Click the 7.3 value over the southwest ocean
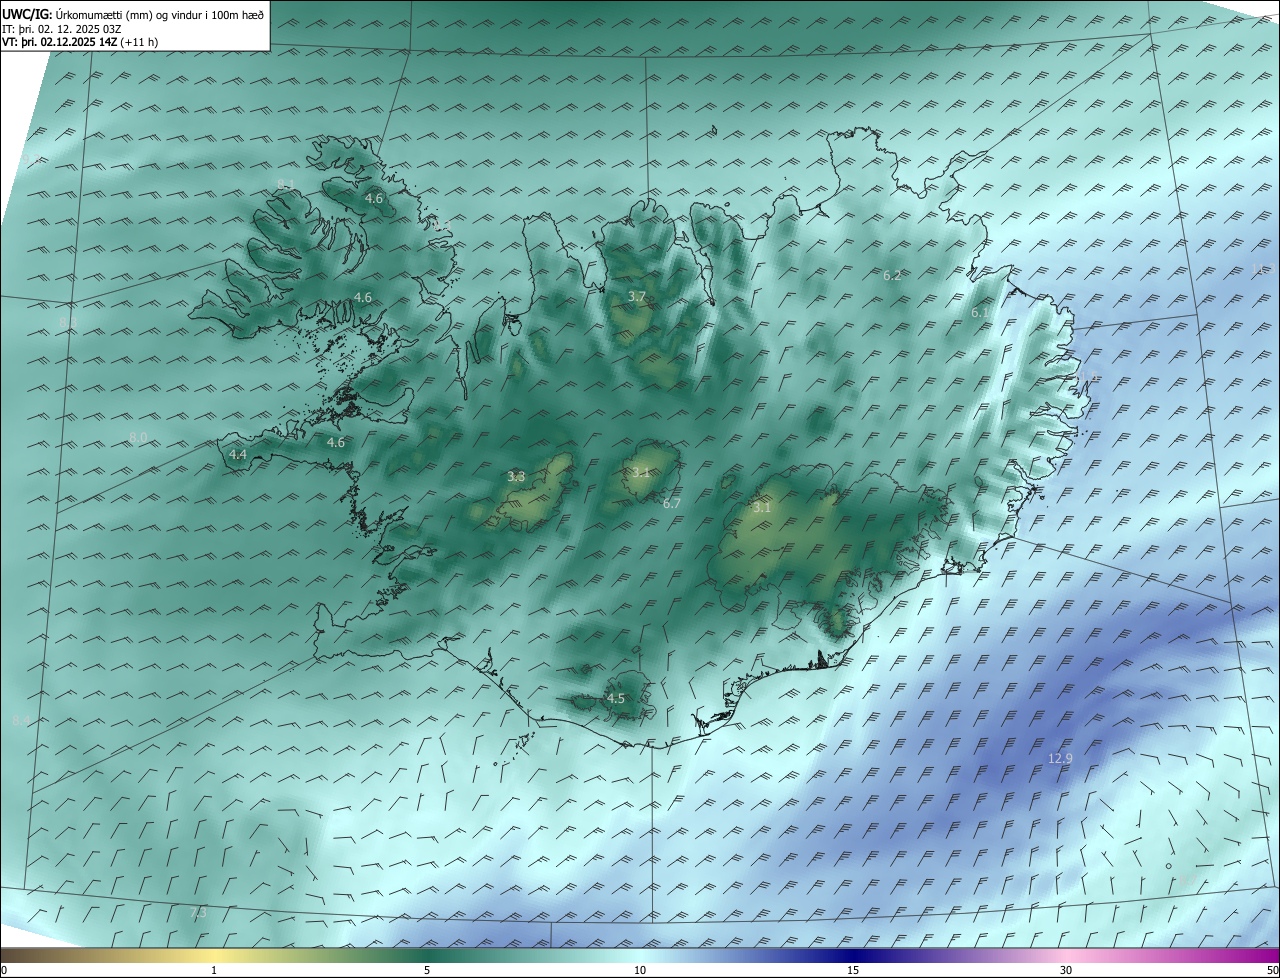This screenshot has height=978, width=1280. [x=198, y=912]
